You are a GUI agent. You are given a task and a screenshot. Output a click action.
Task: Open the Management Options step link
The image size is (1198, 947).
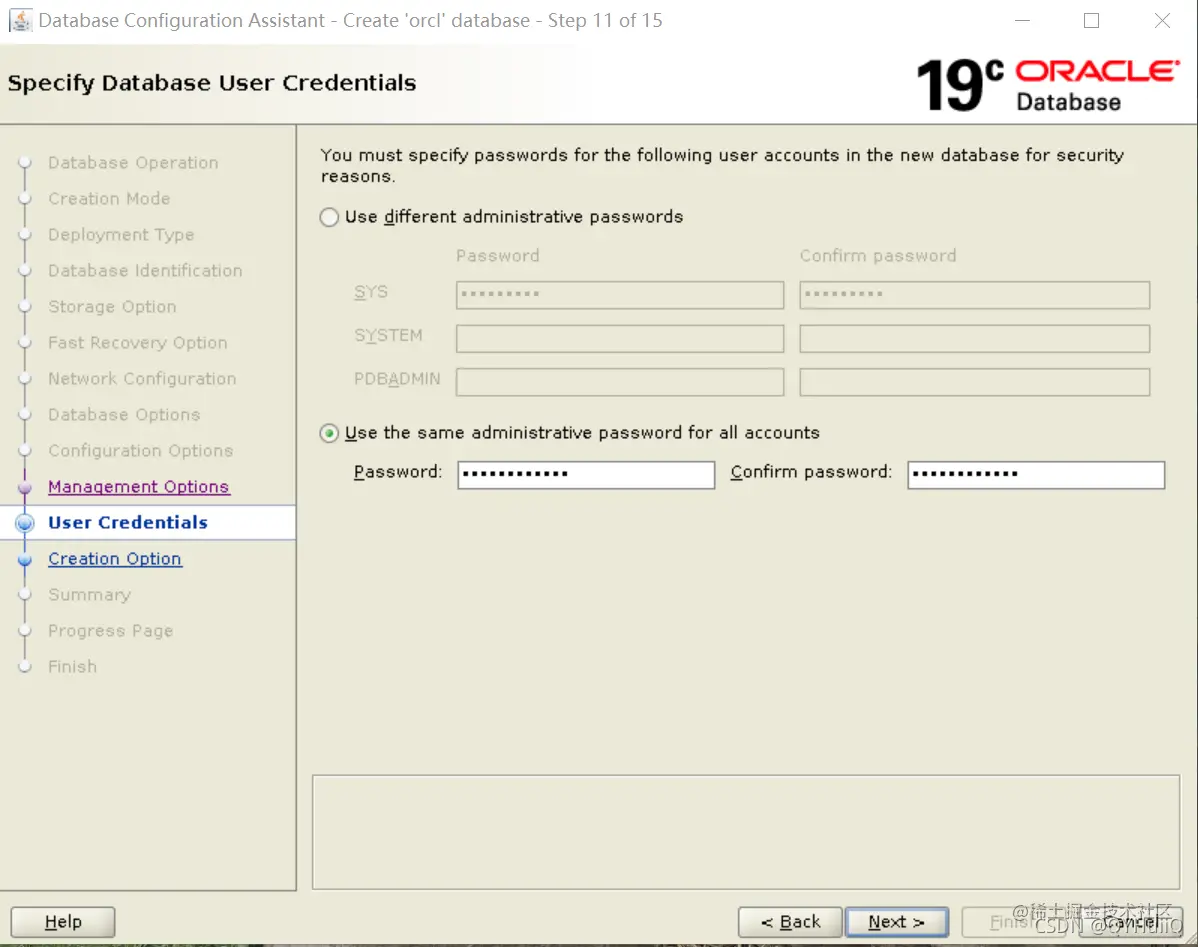138,487
